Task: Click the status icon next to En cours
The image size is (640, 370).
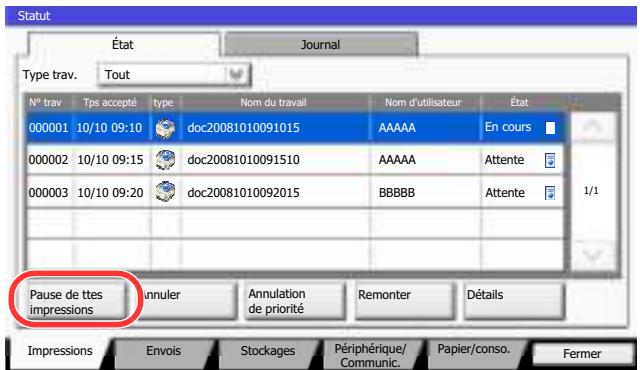Action: (x=550, y=128)
